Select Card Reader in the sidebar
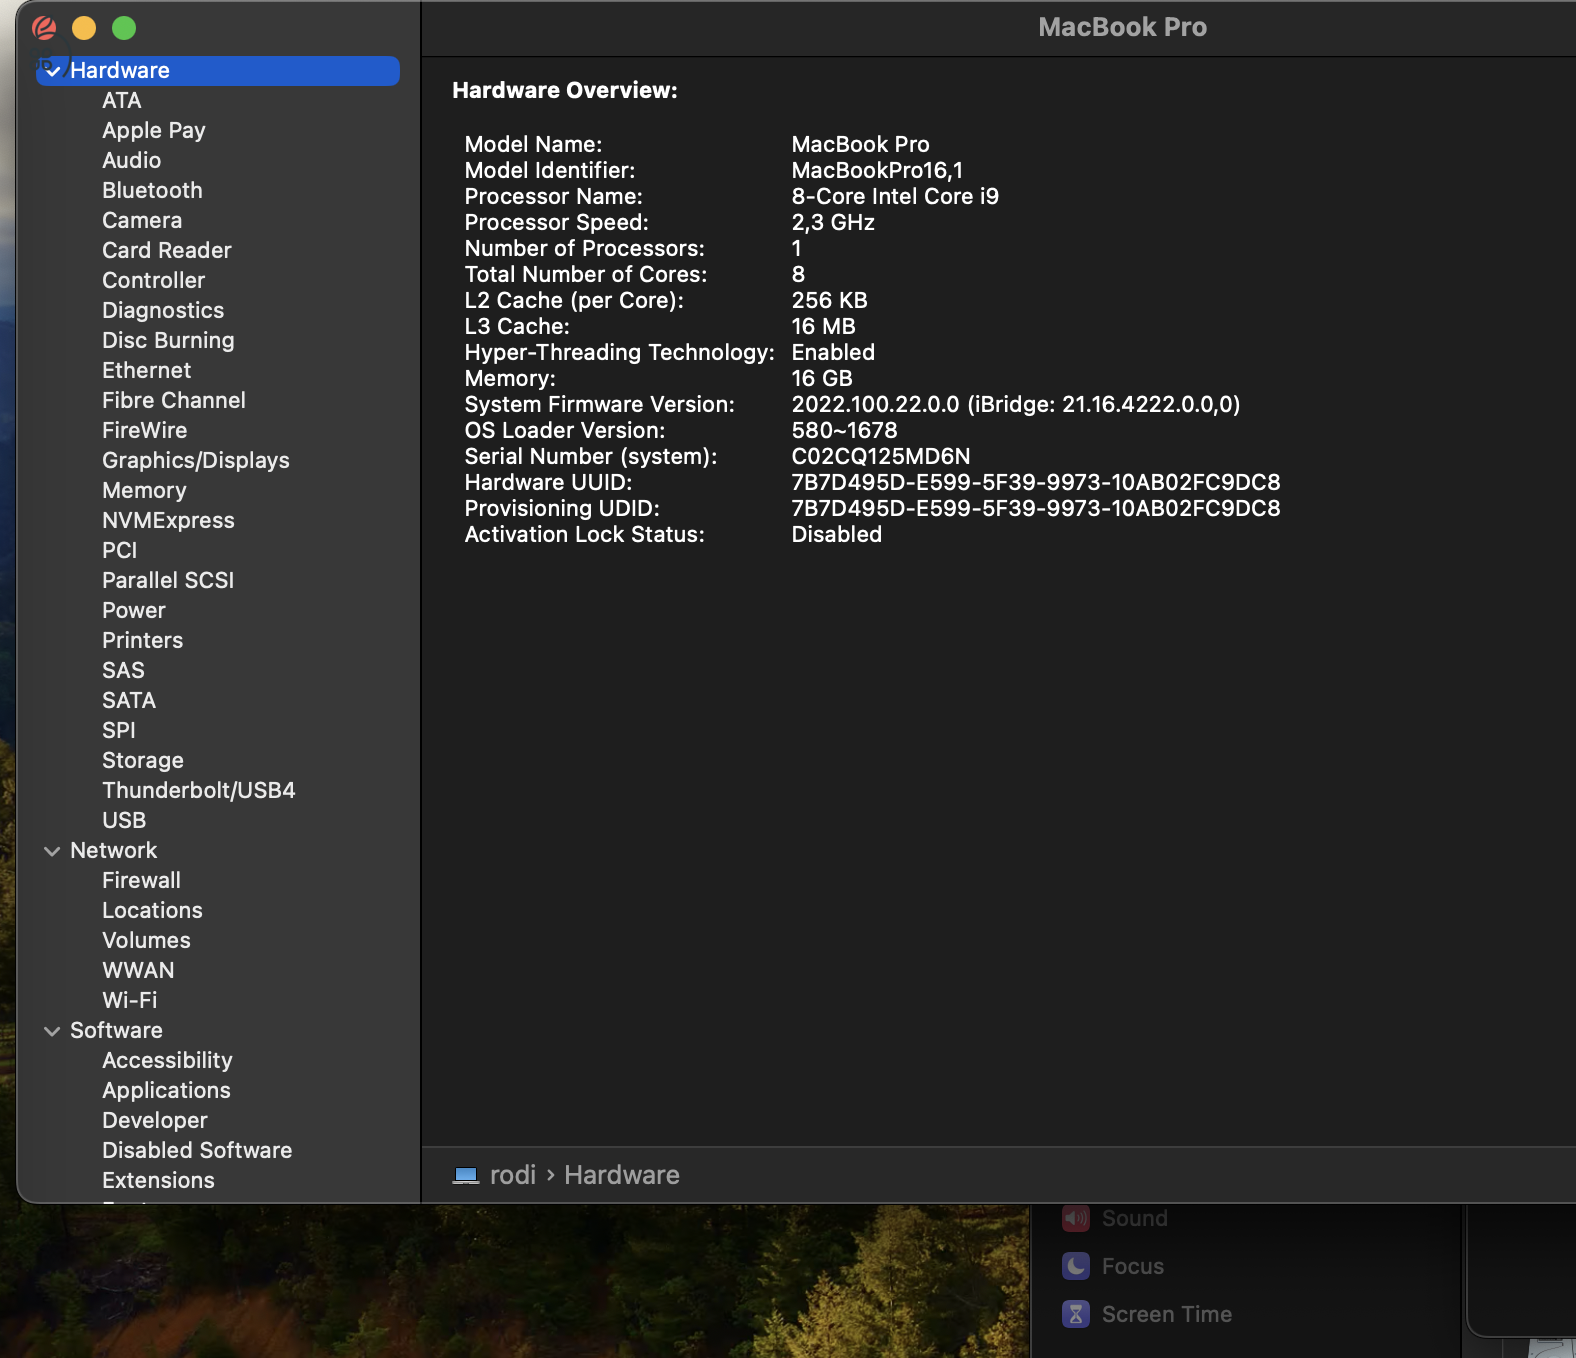The image size is (1576, 1358). (167, 250)
